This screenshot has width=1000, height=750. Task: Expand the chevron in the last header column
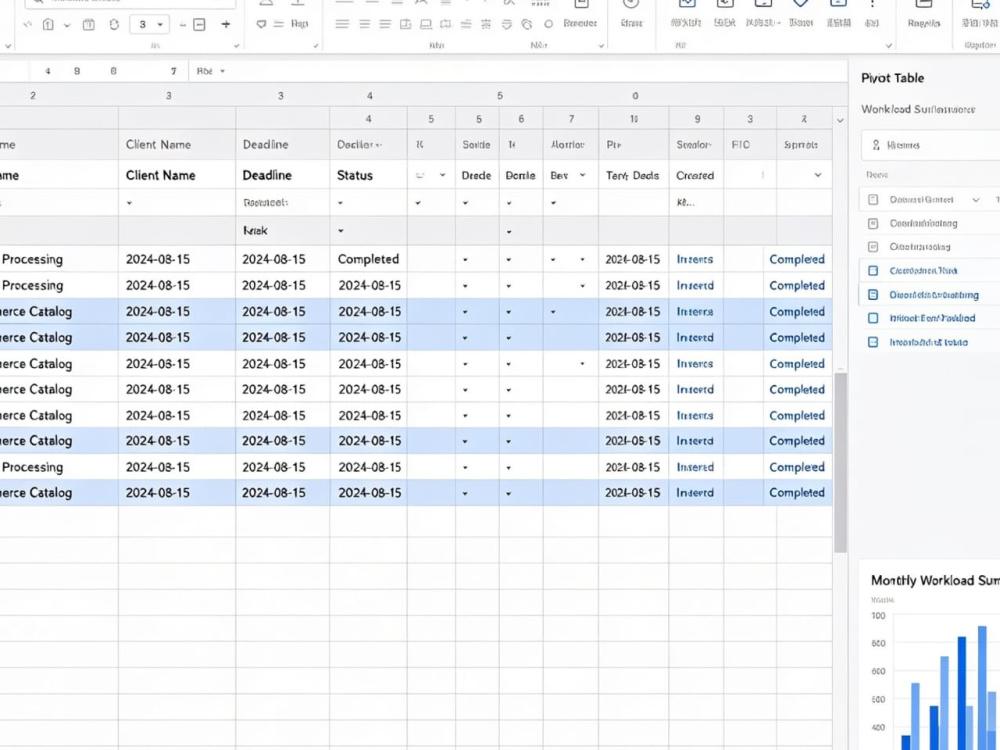point(818,175)
